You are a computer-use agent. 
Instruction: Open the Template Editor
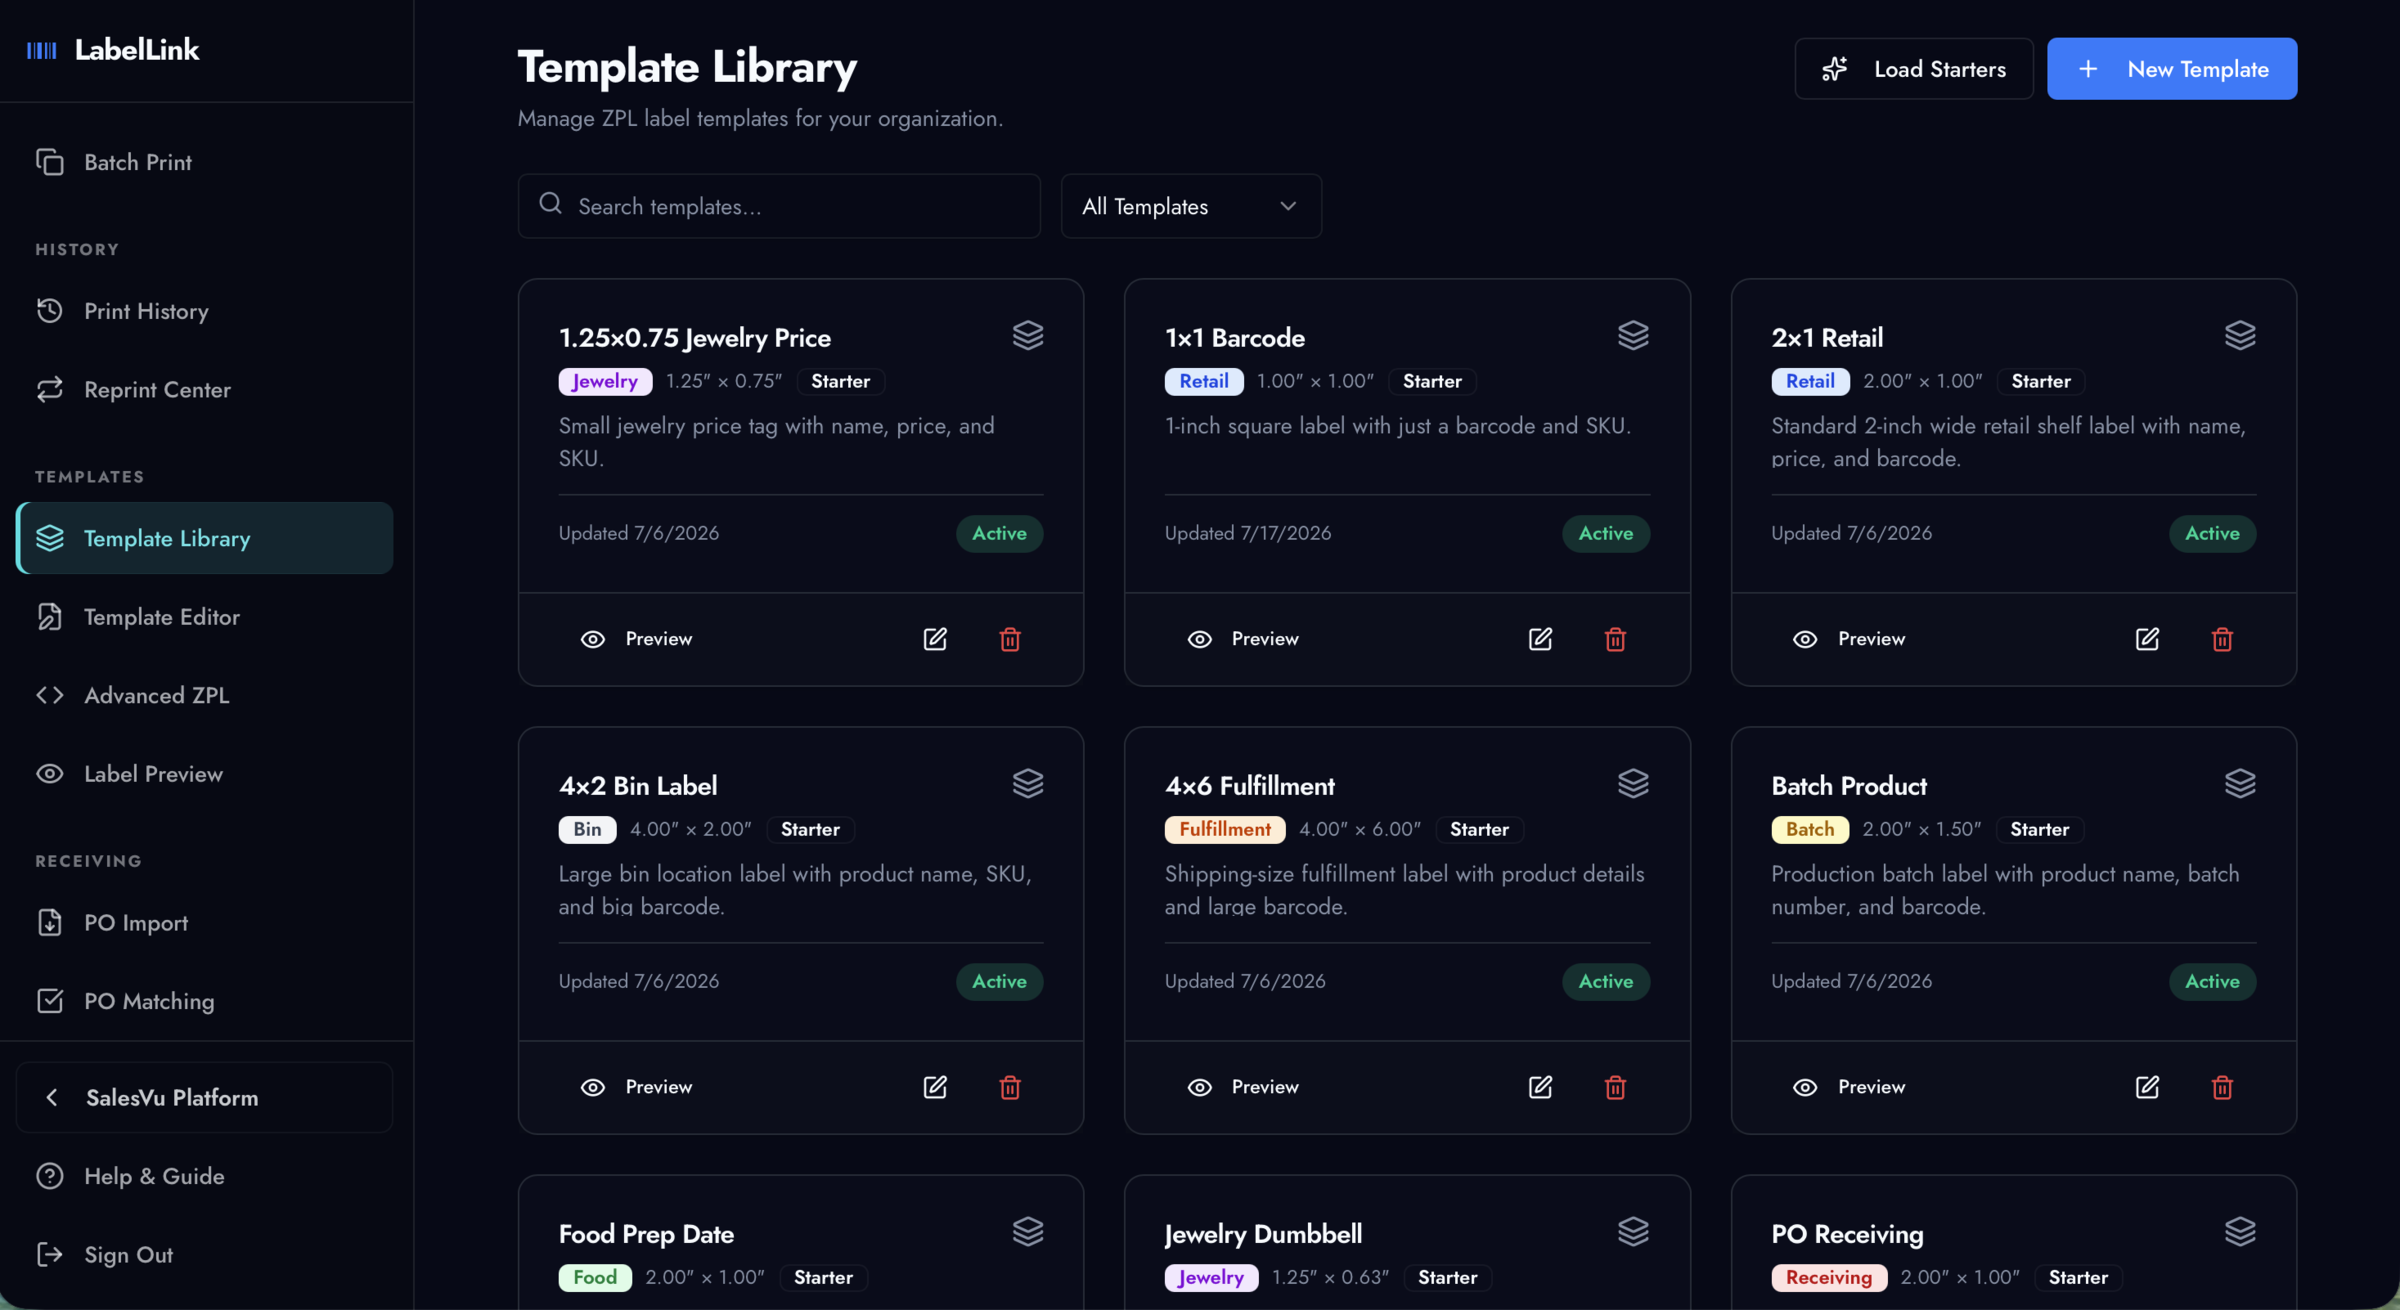(x=205, y=617)
